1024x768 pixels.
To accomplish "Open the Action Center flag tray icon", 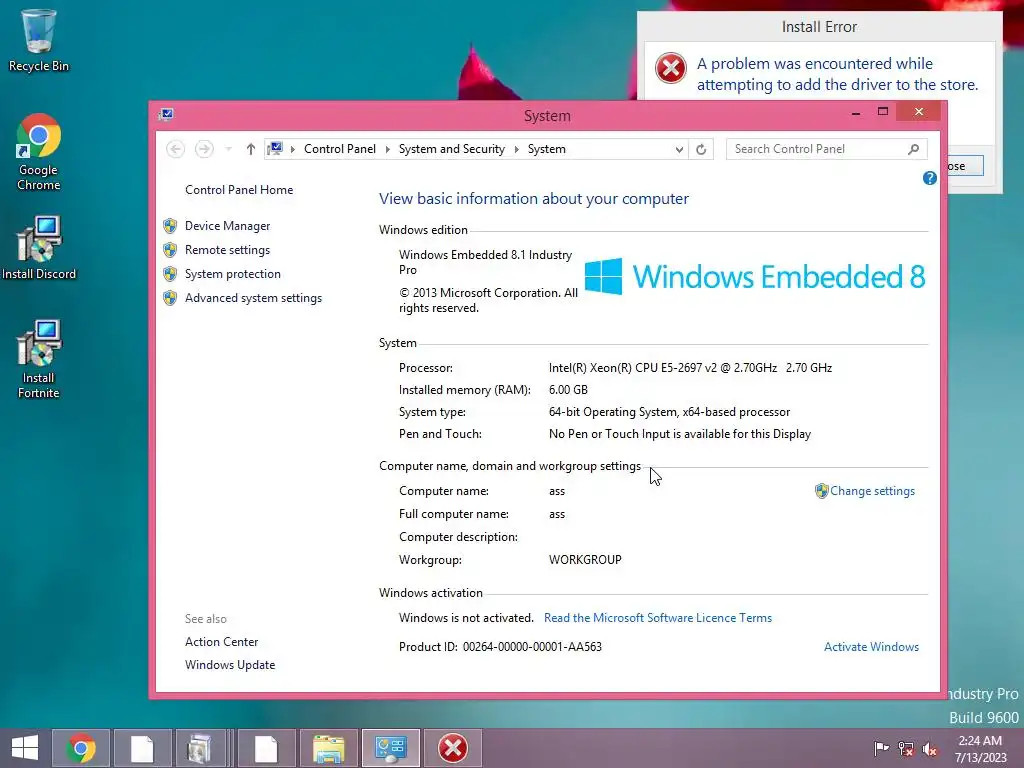I will pyautogui.click(x=881, y=748).
